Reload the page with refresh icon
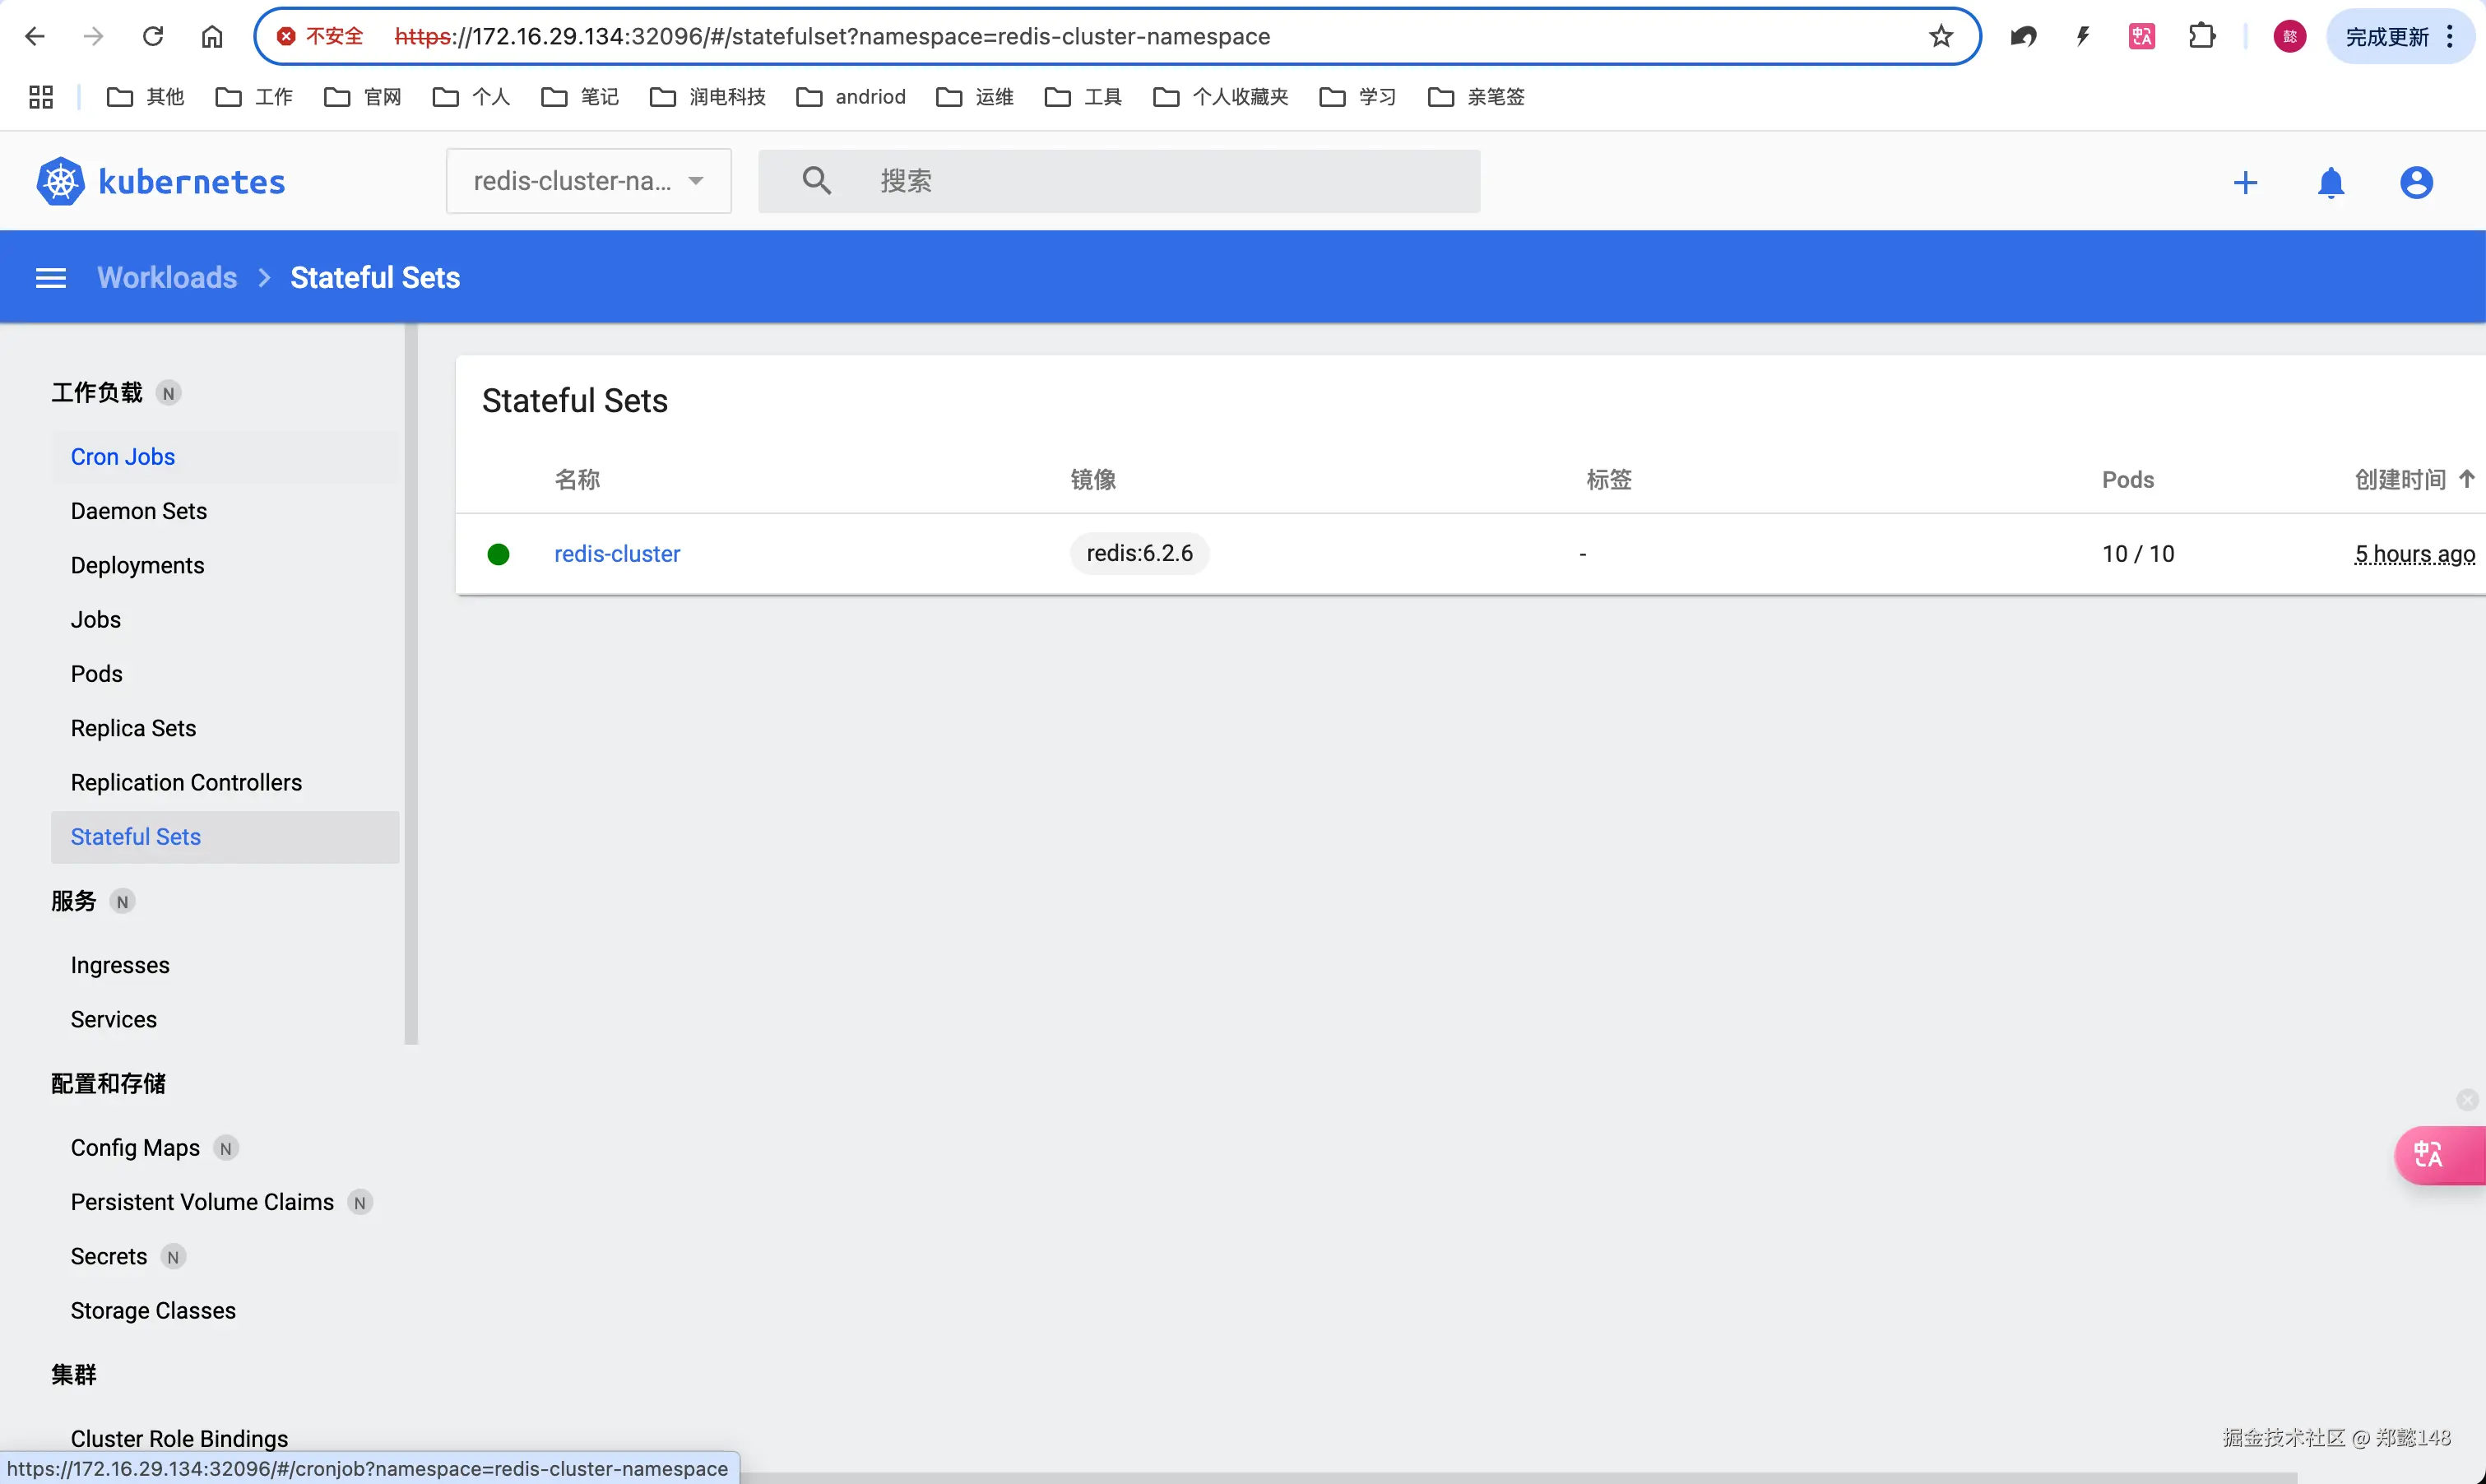 click(x=153, y=37)
